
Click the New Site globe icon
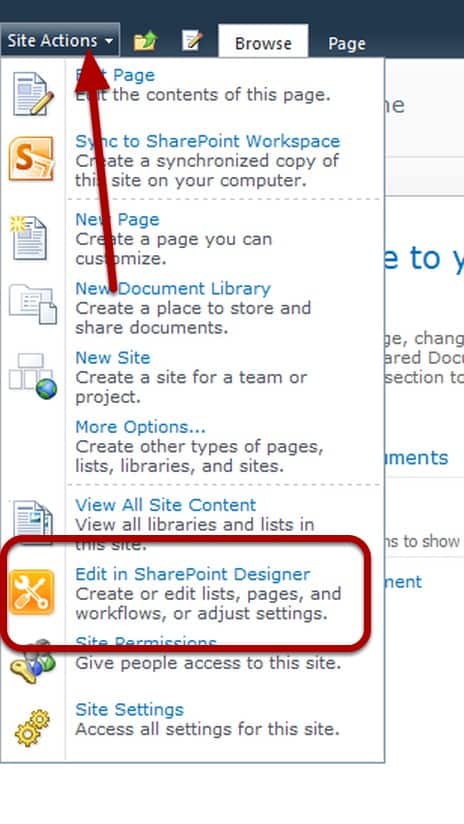[33, 376]
